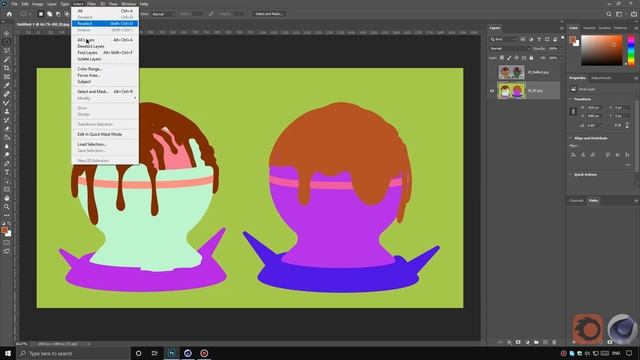Collapse the Transform section
The width and height of the screenshot is (640, 360).
pos(571,99)
